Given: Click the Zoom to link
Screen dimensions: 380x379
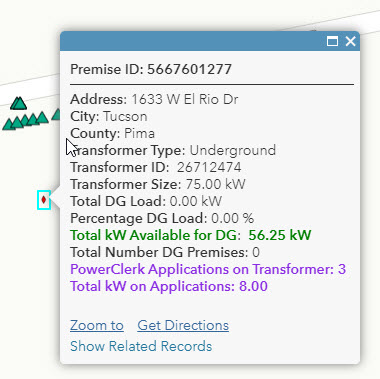Looking at the screenshot, I should (x=97, y=325).
